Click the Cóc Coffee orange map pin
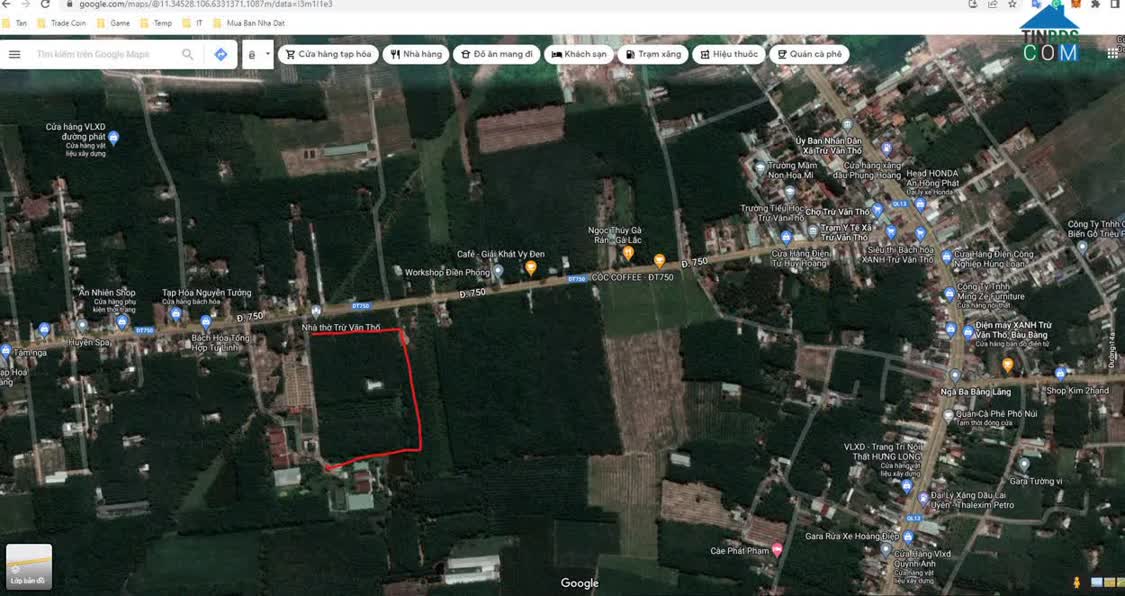The width and height of the screenshot is (1125, 596). coord(659,261)
